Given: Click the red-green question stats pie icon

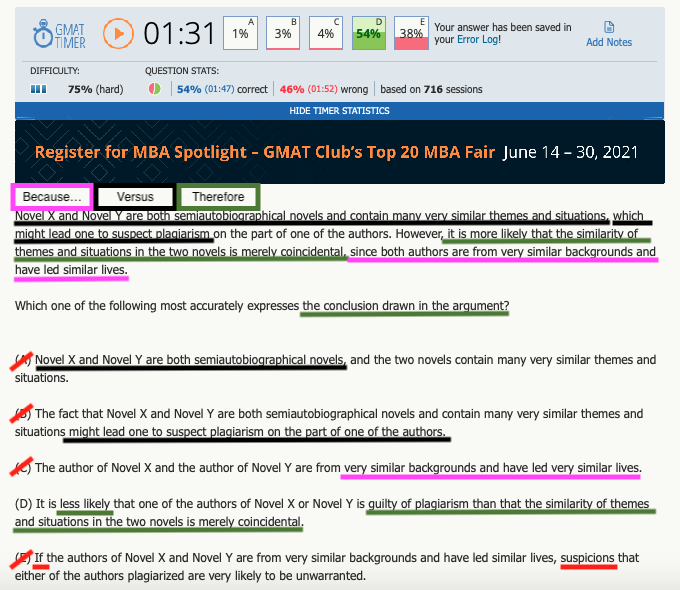Looking at the screenshot, I should coord(154,89).
